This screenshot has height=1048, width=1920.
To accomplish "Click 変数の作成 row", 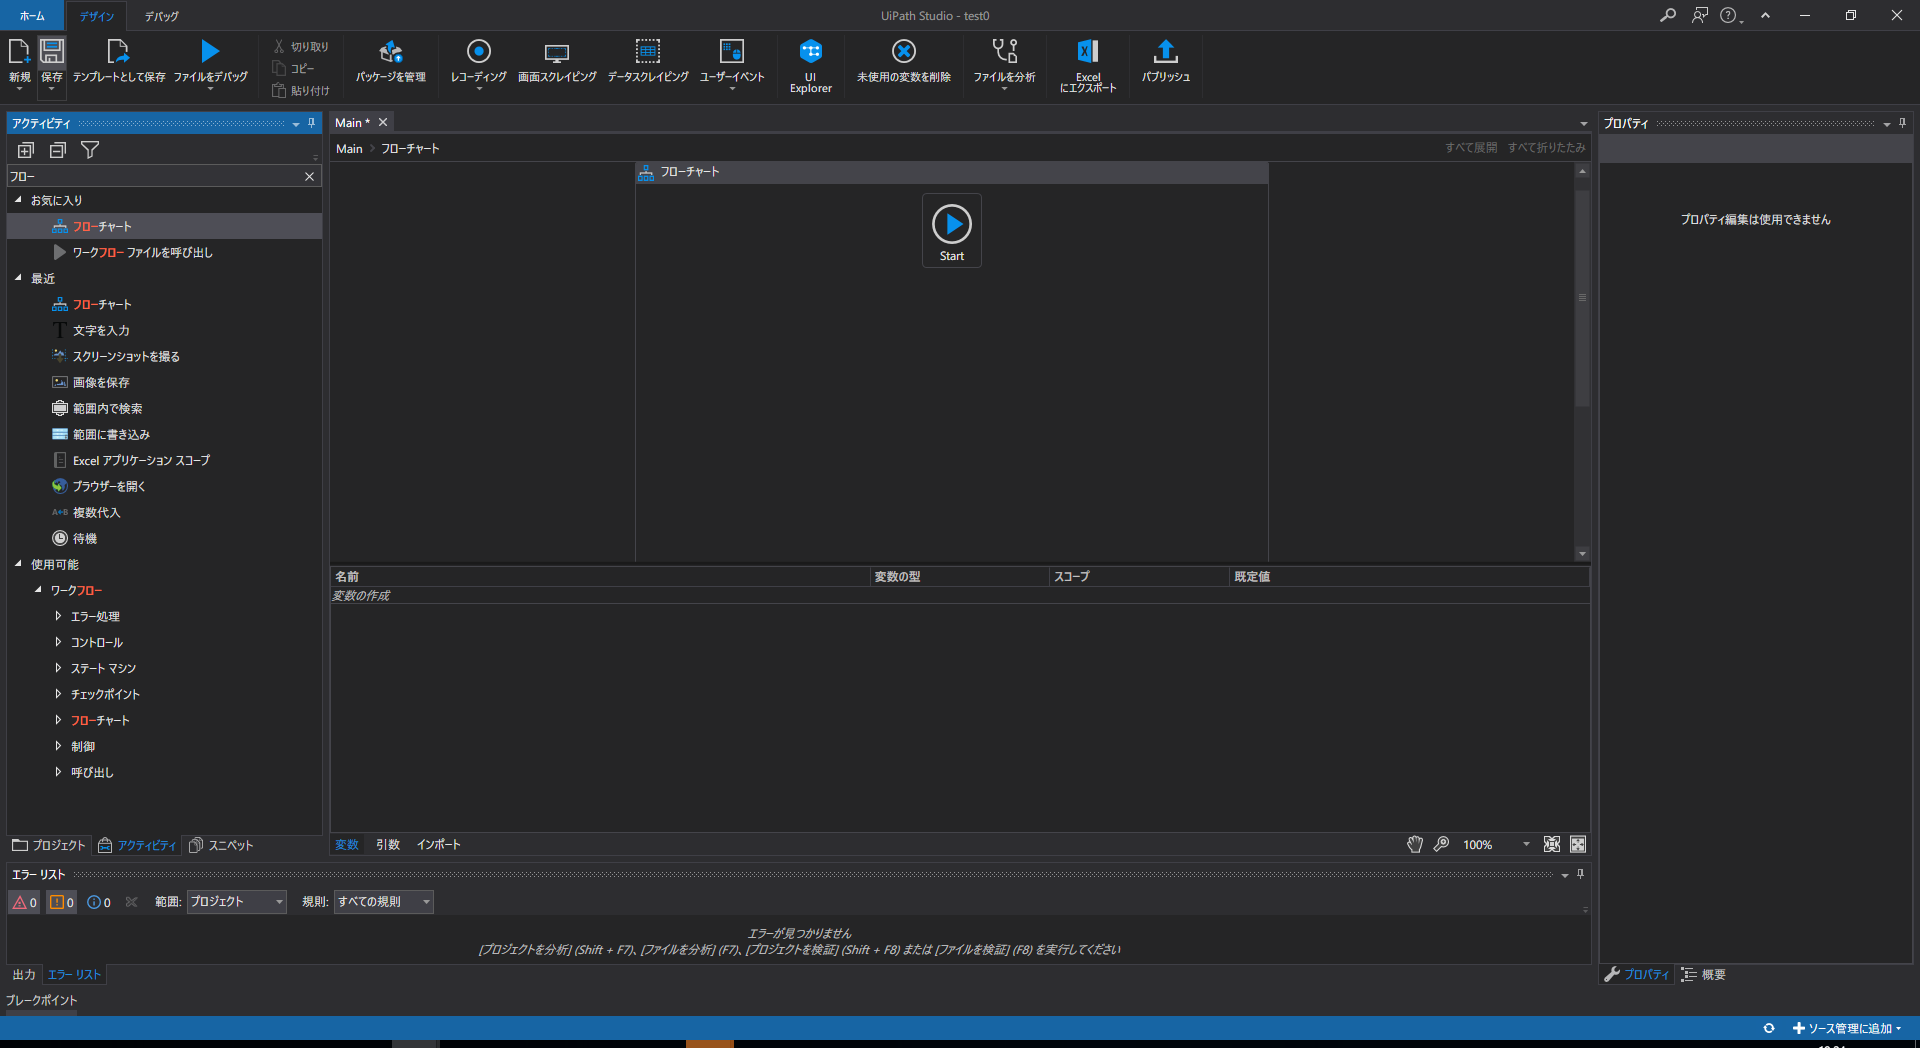I will click(960, 596).
